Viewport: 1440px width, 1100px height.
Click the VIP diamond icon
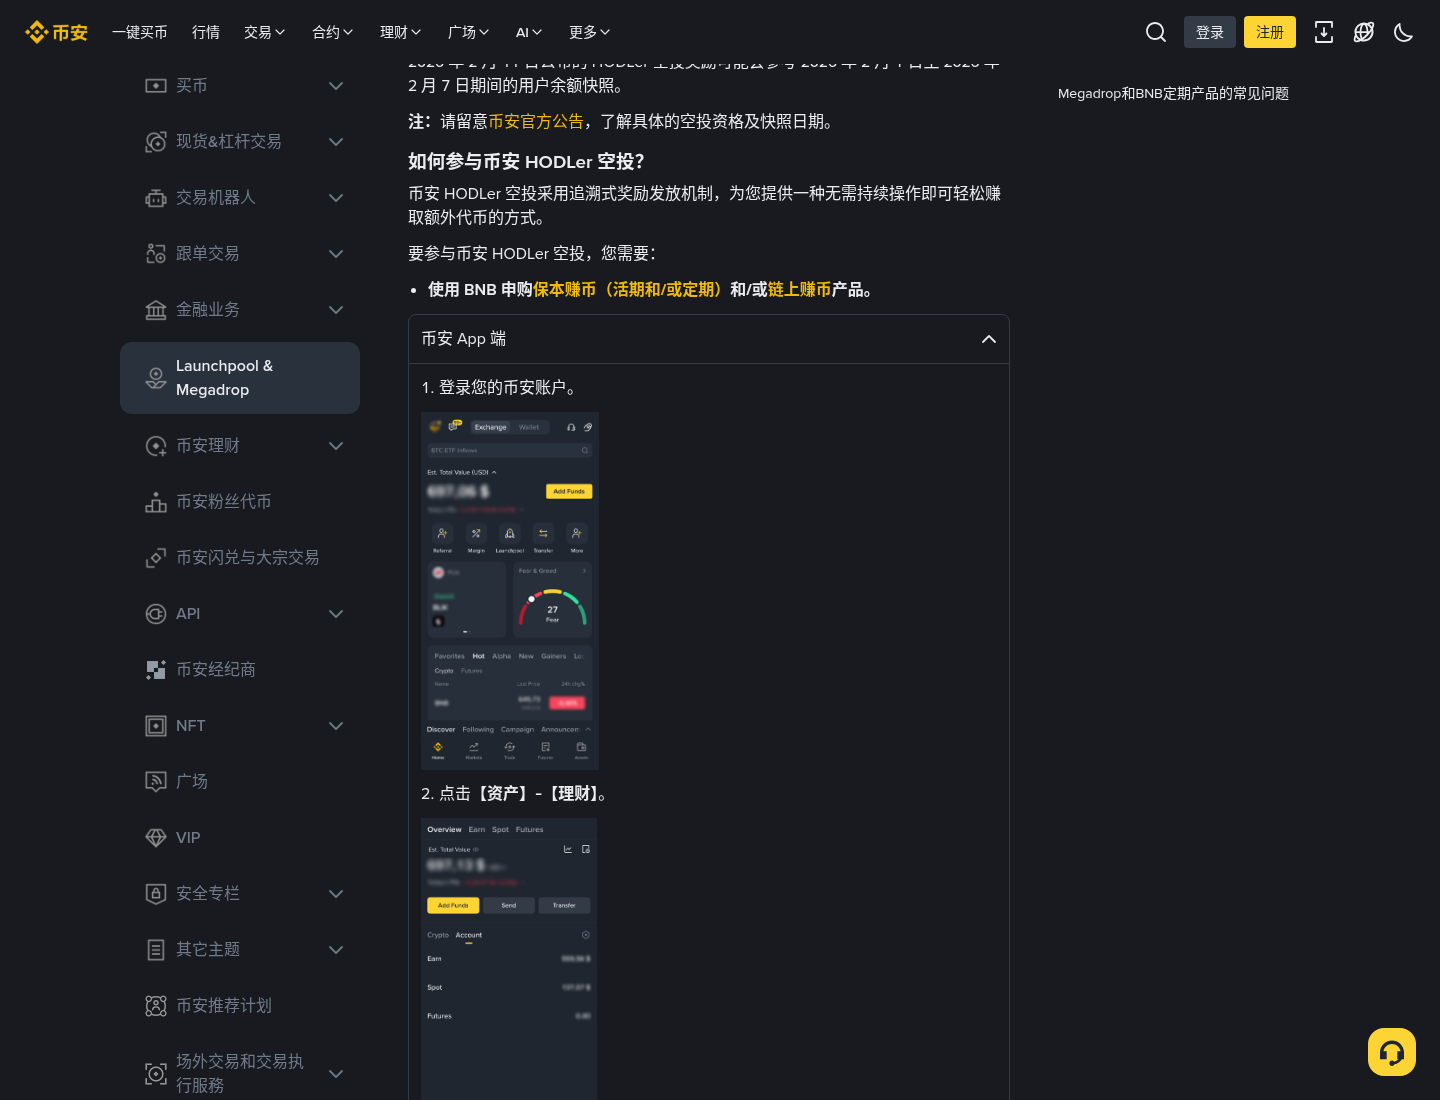coord(156,838)
